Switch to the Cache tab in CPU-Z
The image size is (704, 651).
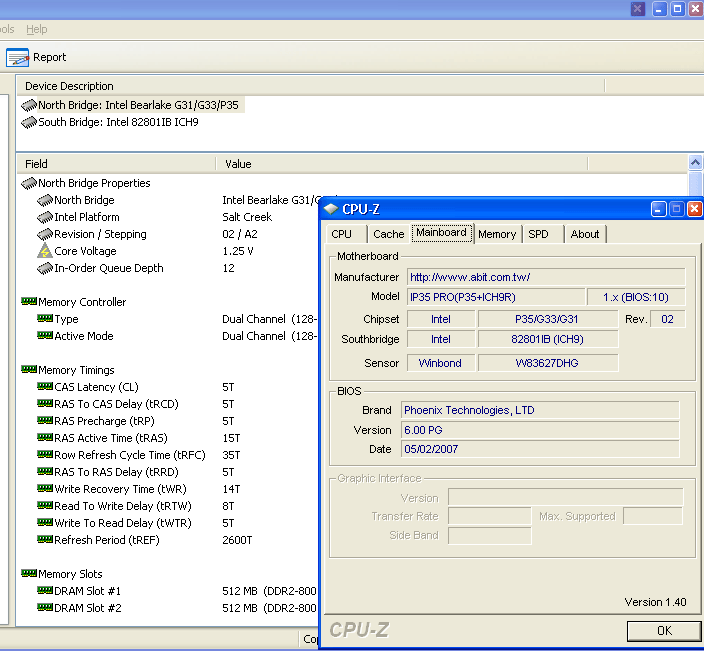tap(389, 234)
